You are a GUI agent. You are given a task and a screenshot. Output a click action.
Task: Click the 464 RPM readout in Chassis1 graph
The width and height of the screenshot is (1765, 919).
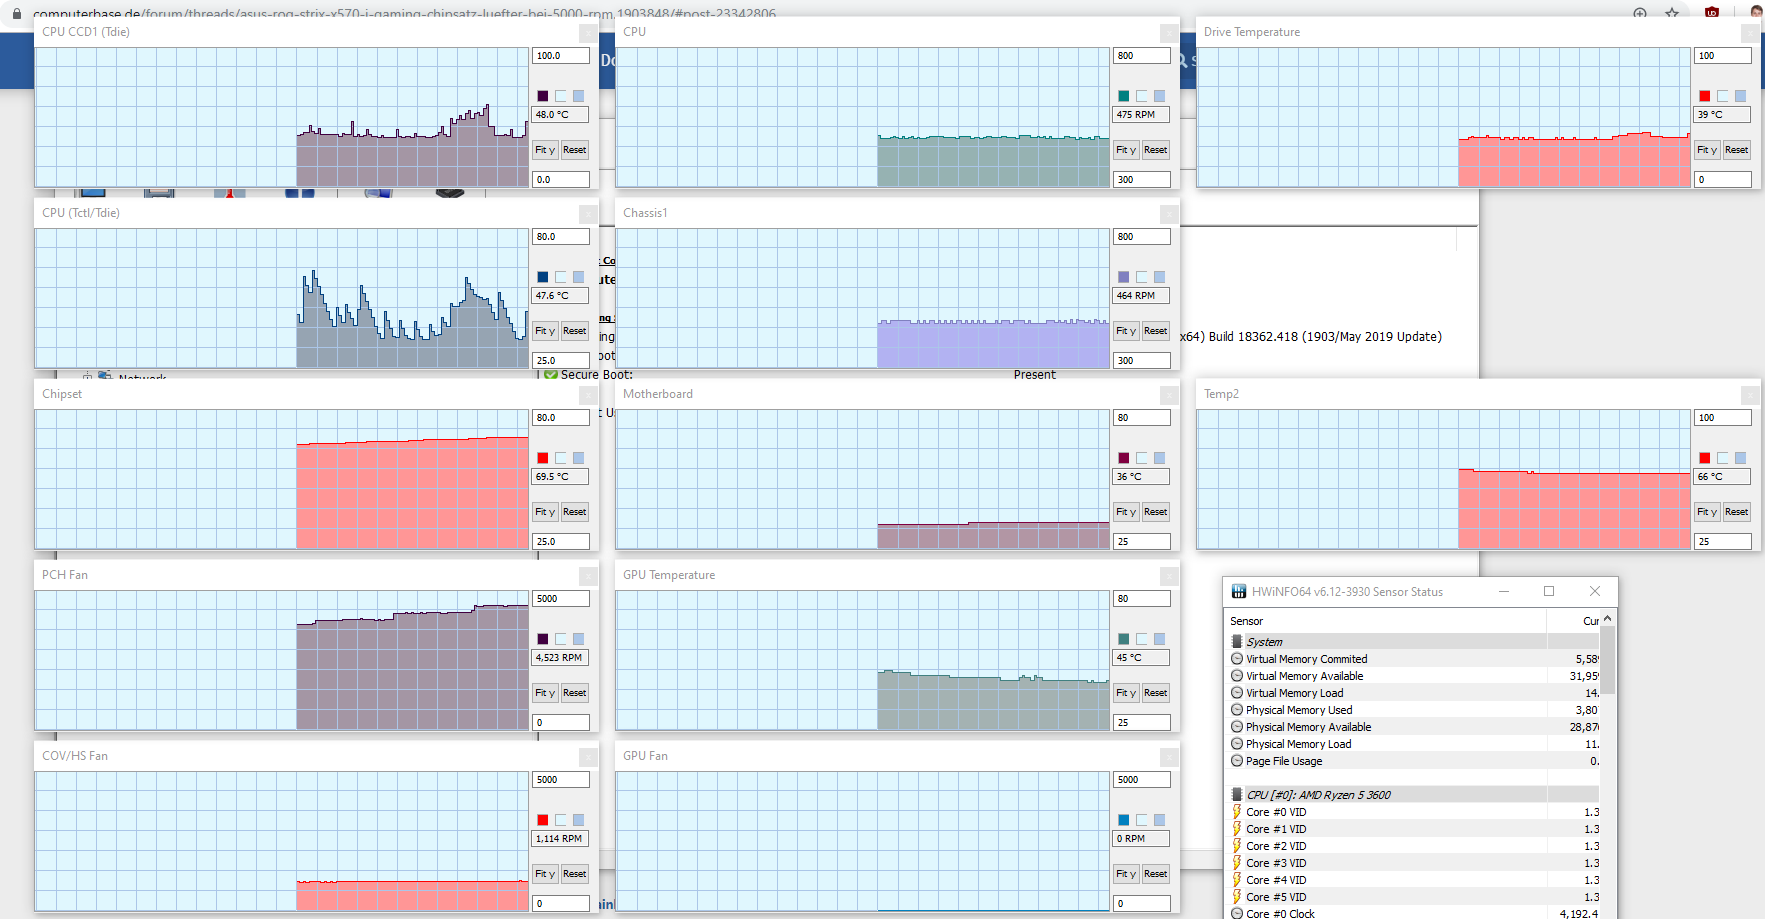tap(1141, 296)
